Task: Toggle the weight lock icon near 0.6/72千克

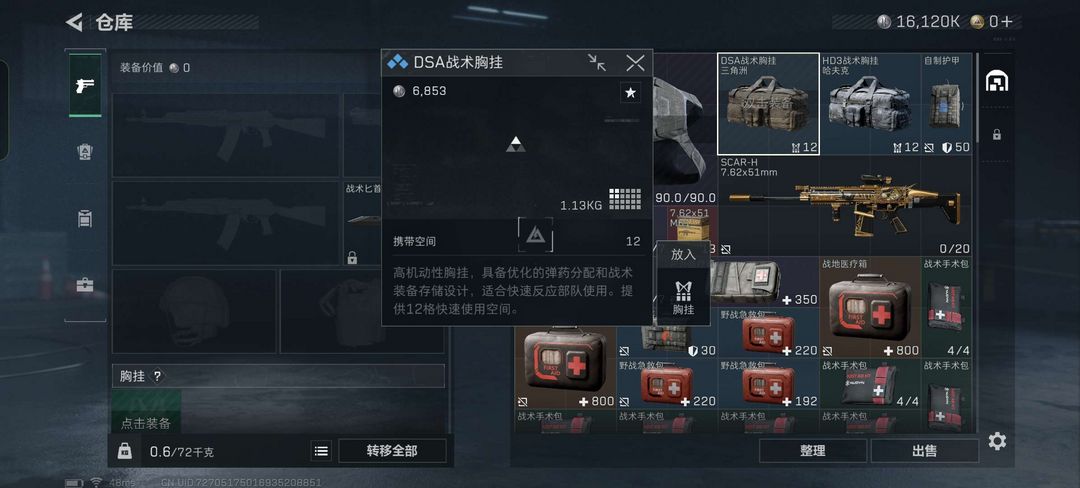Action: pyautogui.click(x=125, y=451)
